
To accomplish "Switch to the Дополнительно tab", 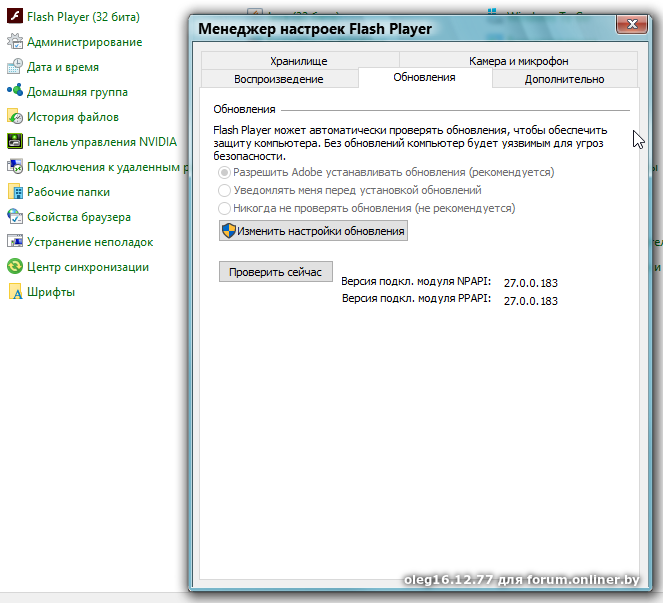I will click(565, 79).
